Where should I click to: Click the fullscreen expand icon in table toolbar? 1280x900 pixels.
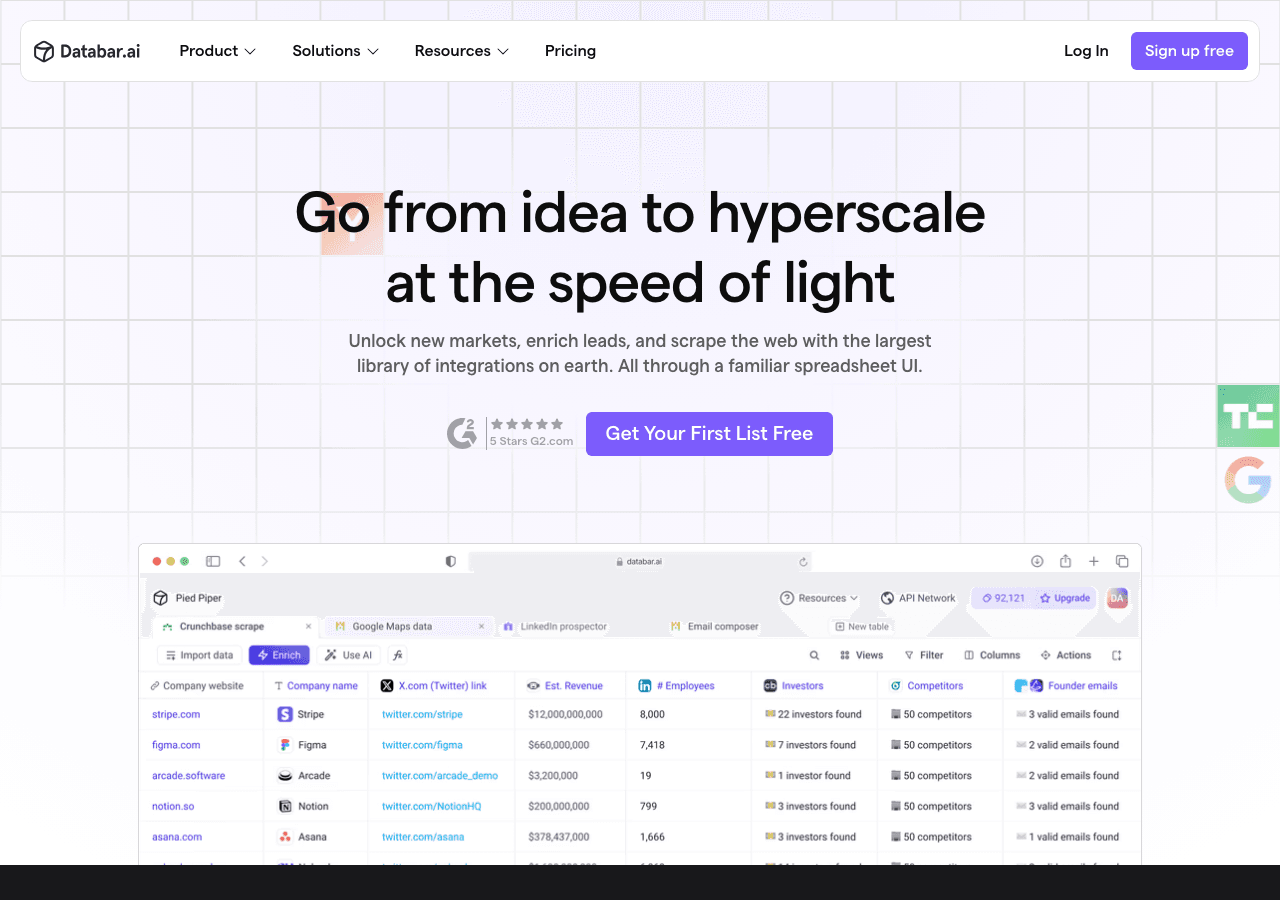1117,656
